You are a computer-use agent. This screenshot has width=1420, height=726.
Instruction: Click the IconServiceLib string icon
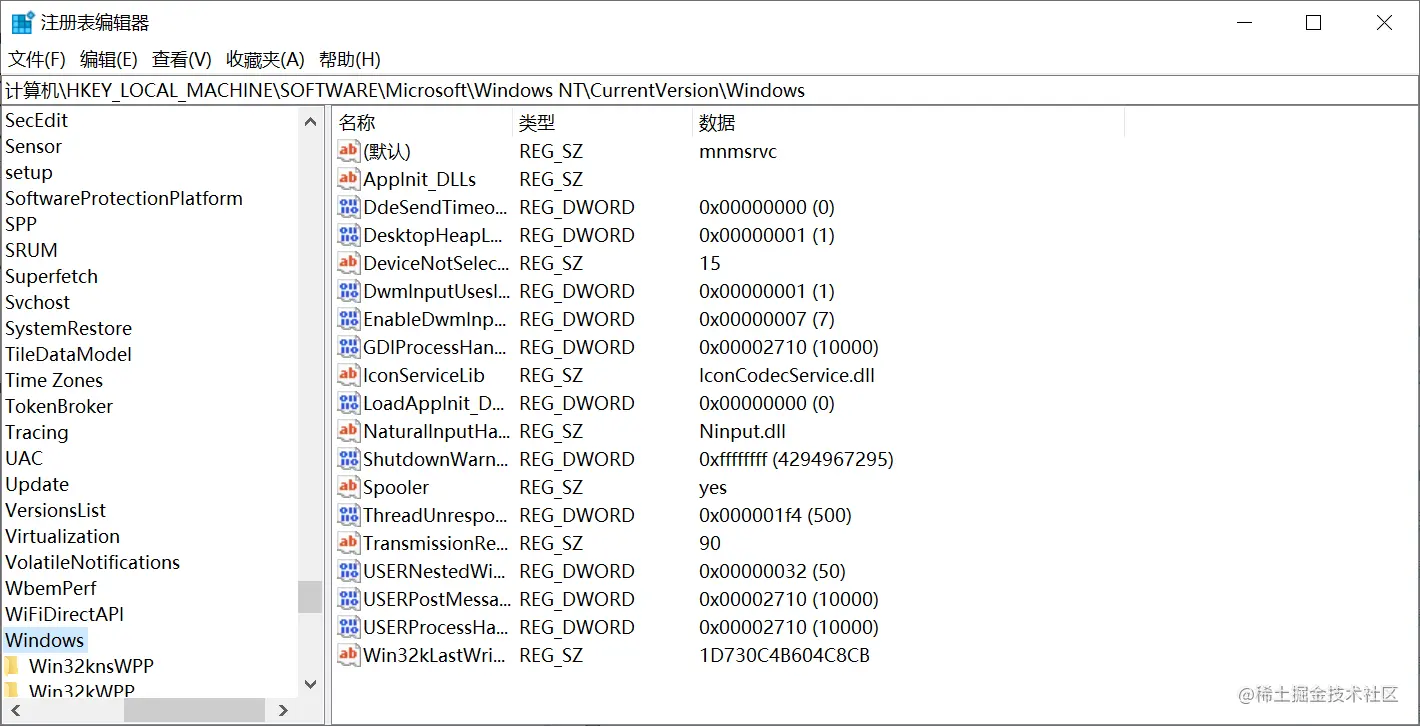point(348,375)
